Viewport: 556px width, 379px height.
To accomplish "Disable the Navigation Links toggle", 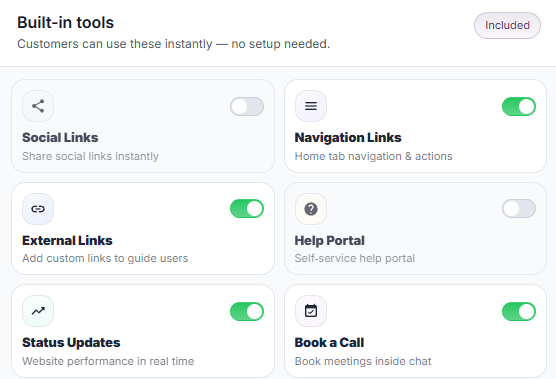I will click(x=519, y=106).
